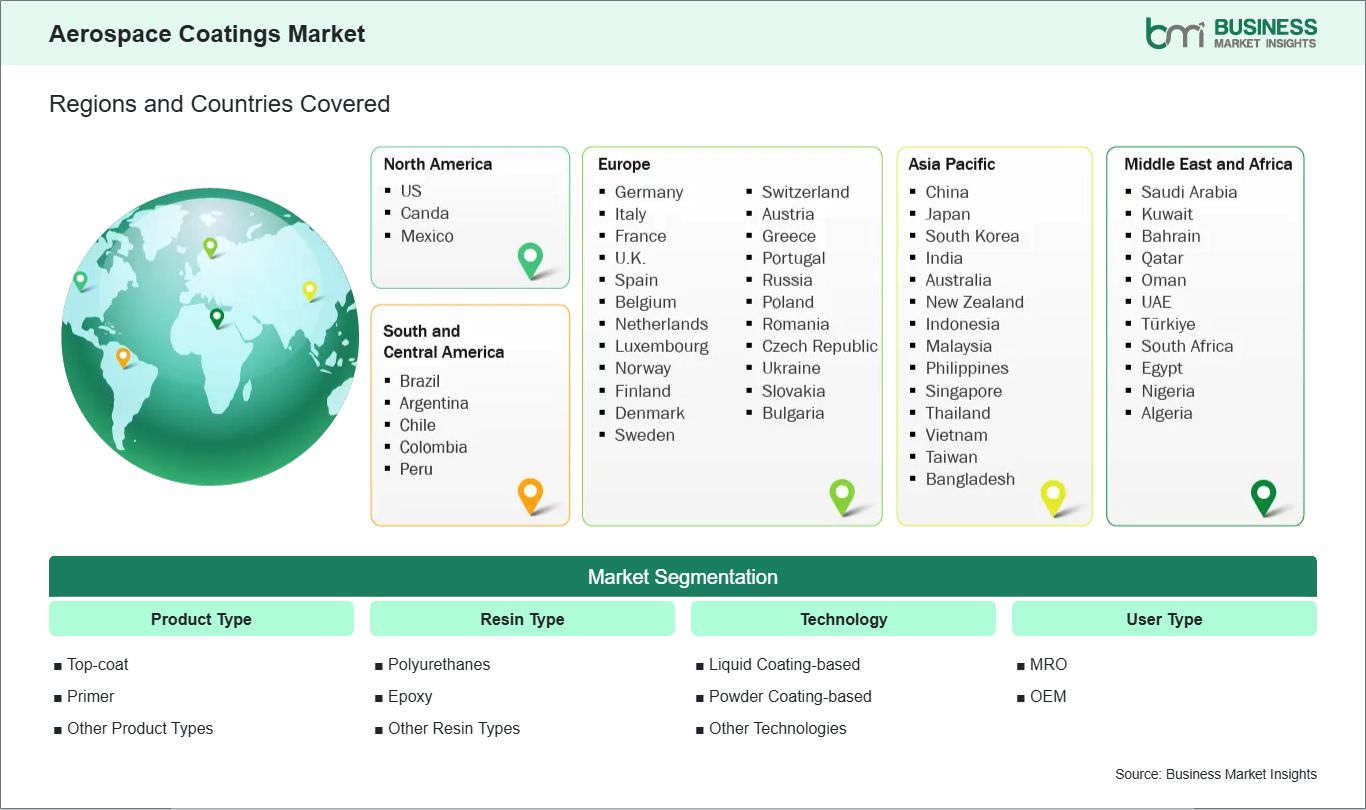Click the Source: Business Market Insights text
Viewport: 1366px width, 810px height.
point(1215,773)
